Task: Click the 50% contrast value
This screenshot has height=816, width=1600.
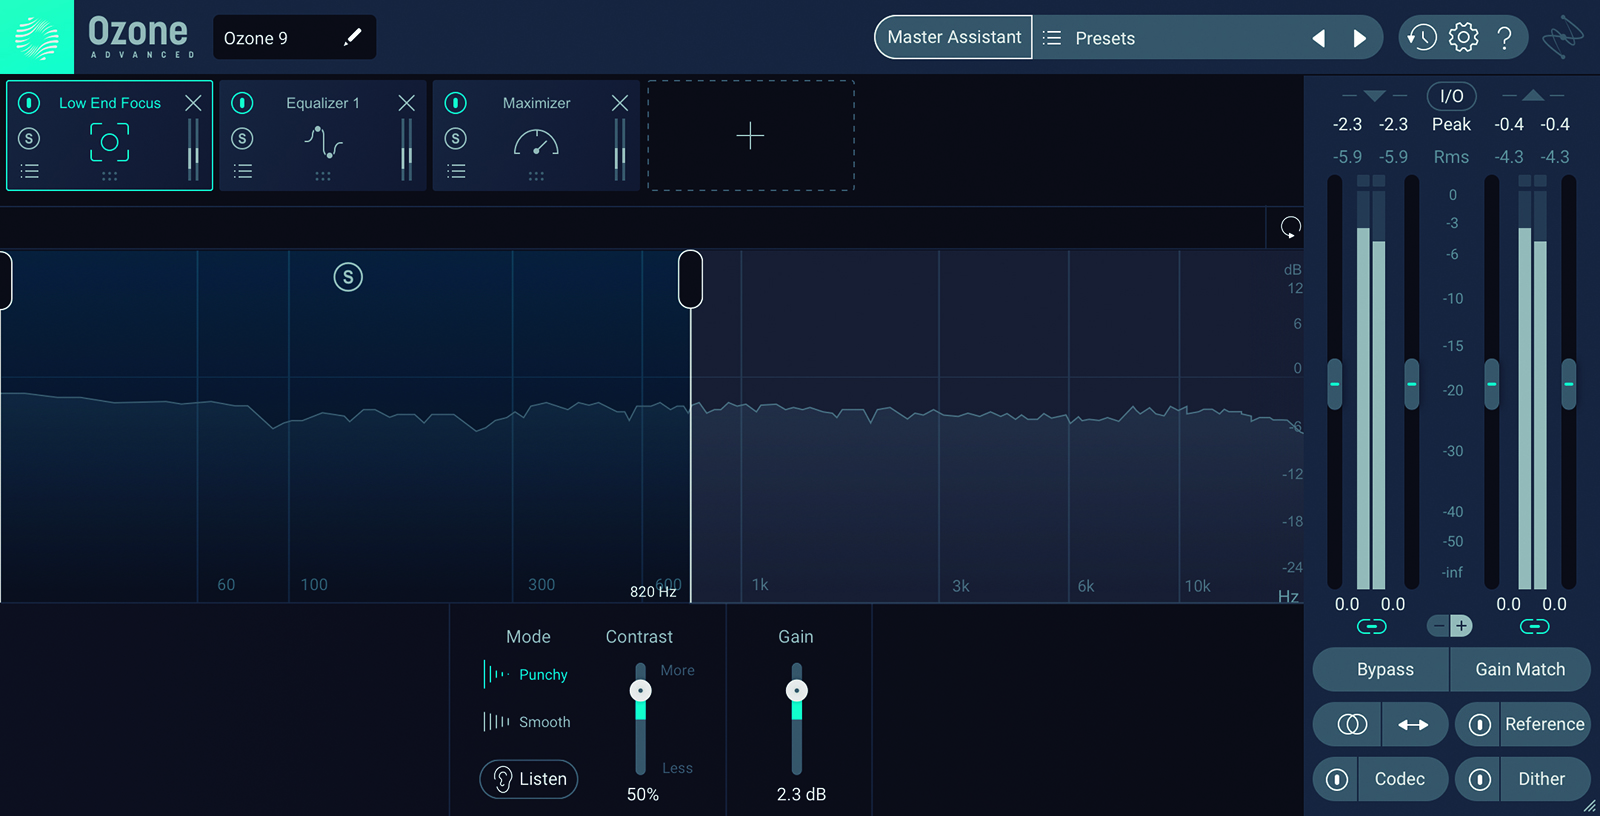Action: 642,794
